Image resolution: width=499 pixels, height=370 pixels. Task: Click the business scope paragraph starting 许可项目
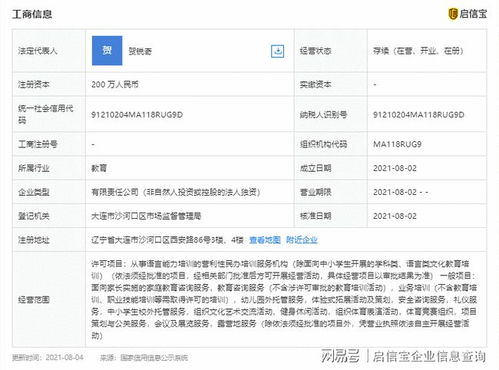pyautogui.click(x=284, y=300)
